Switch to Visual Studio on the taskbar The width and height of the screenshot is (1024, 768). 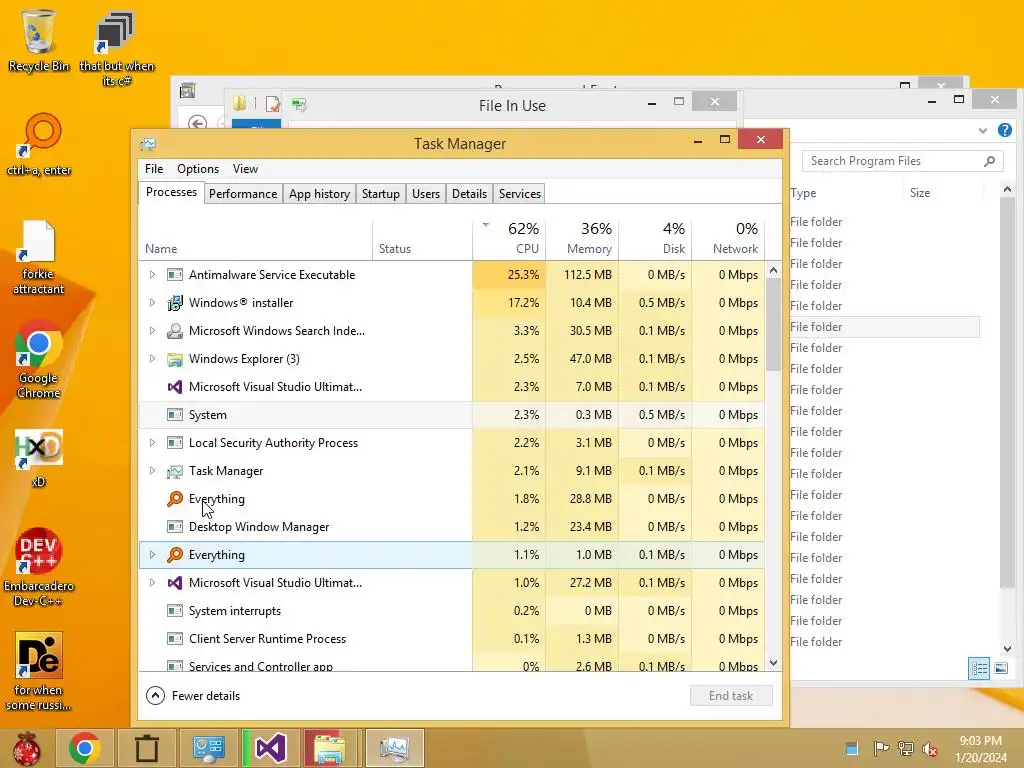pos(270,748)
